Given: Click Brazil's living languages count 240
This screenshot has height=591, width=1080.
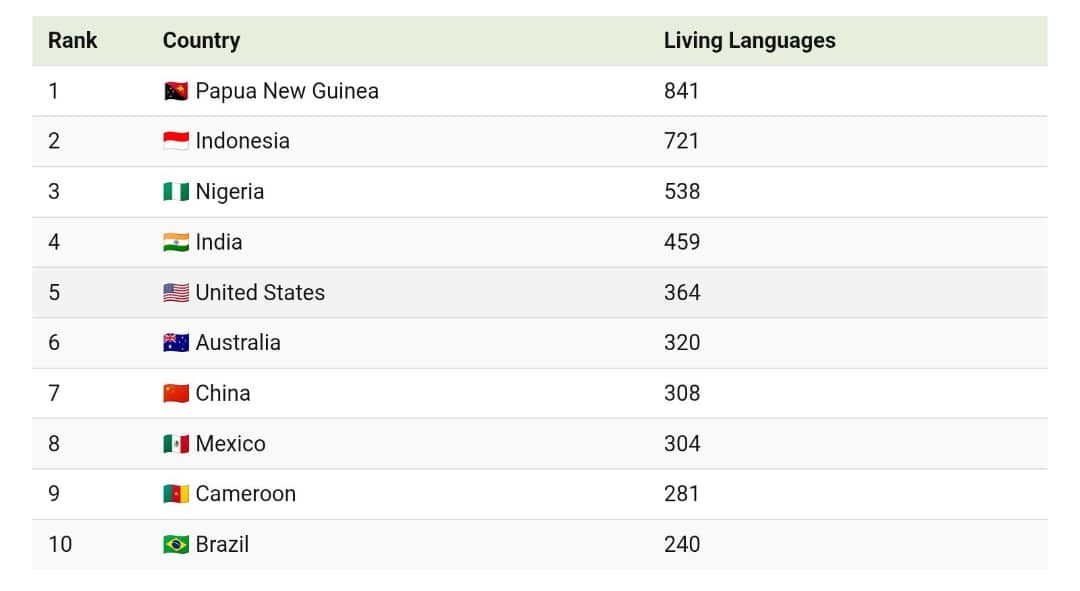Looking at the screenshot, I should [681, 544].
